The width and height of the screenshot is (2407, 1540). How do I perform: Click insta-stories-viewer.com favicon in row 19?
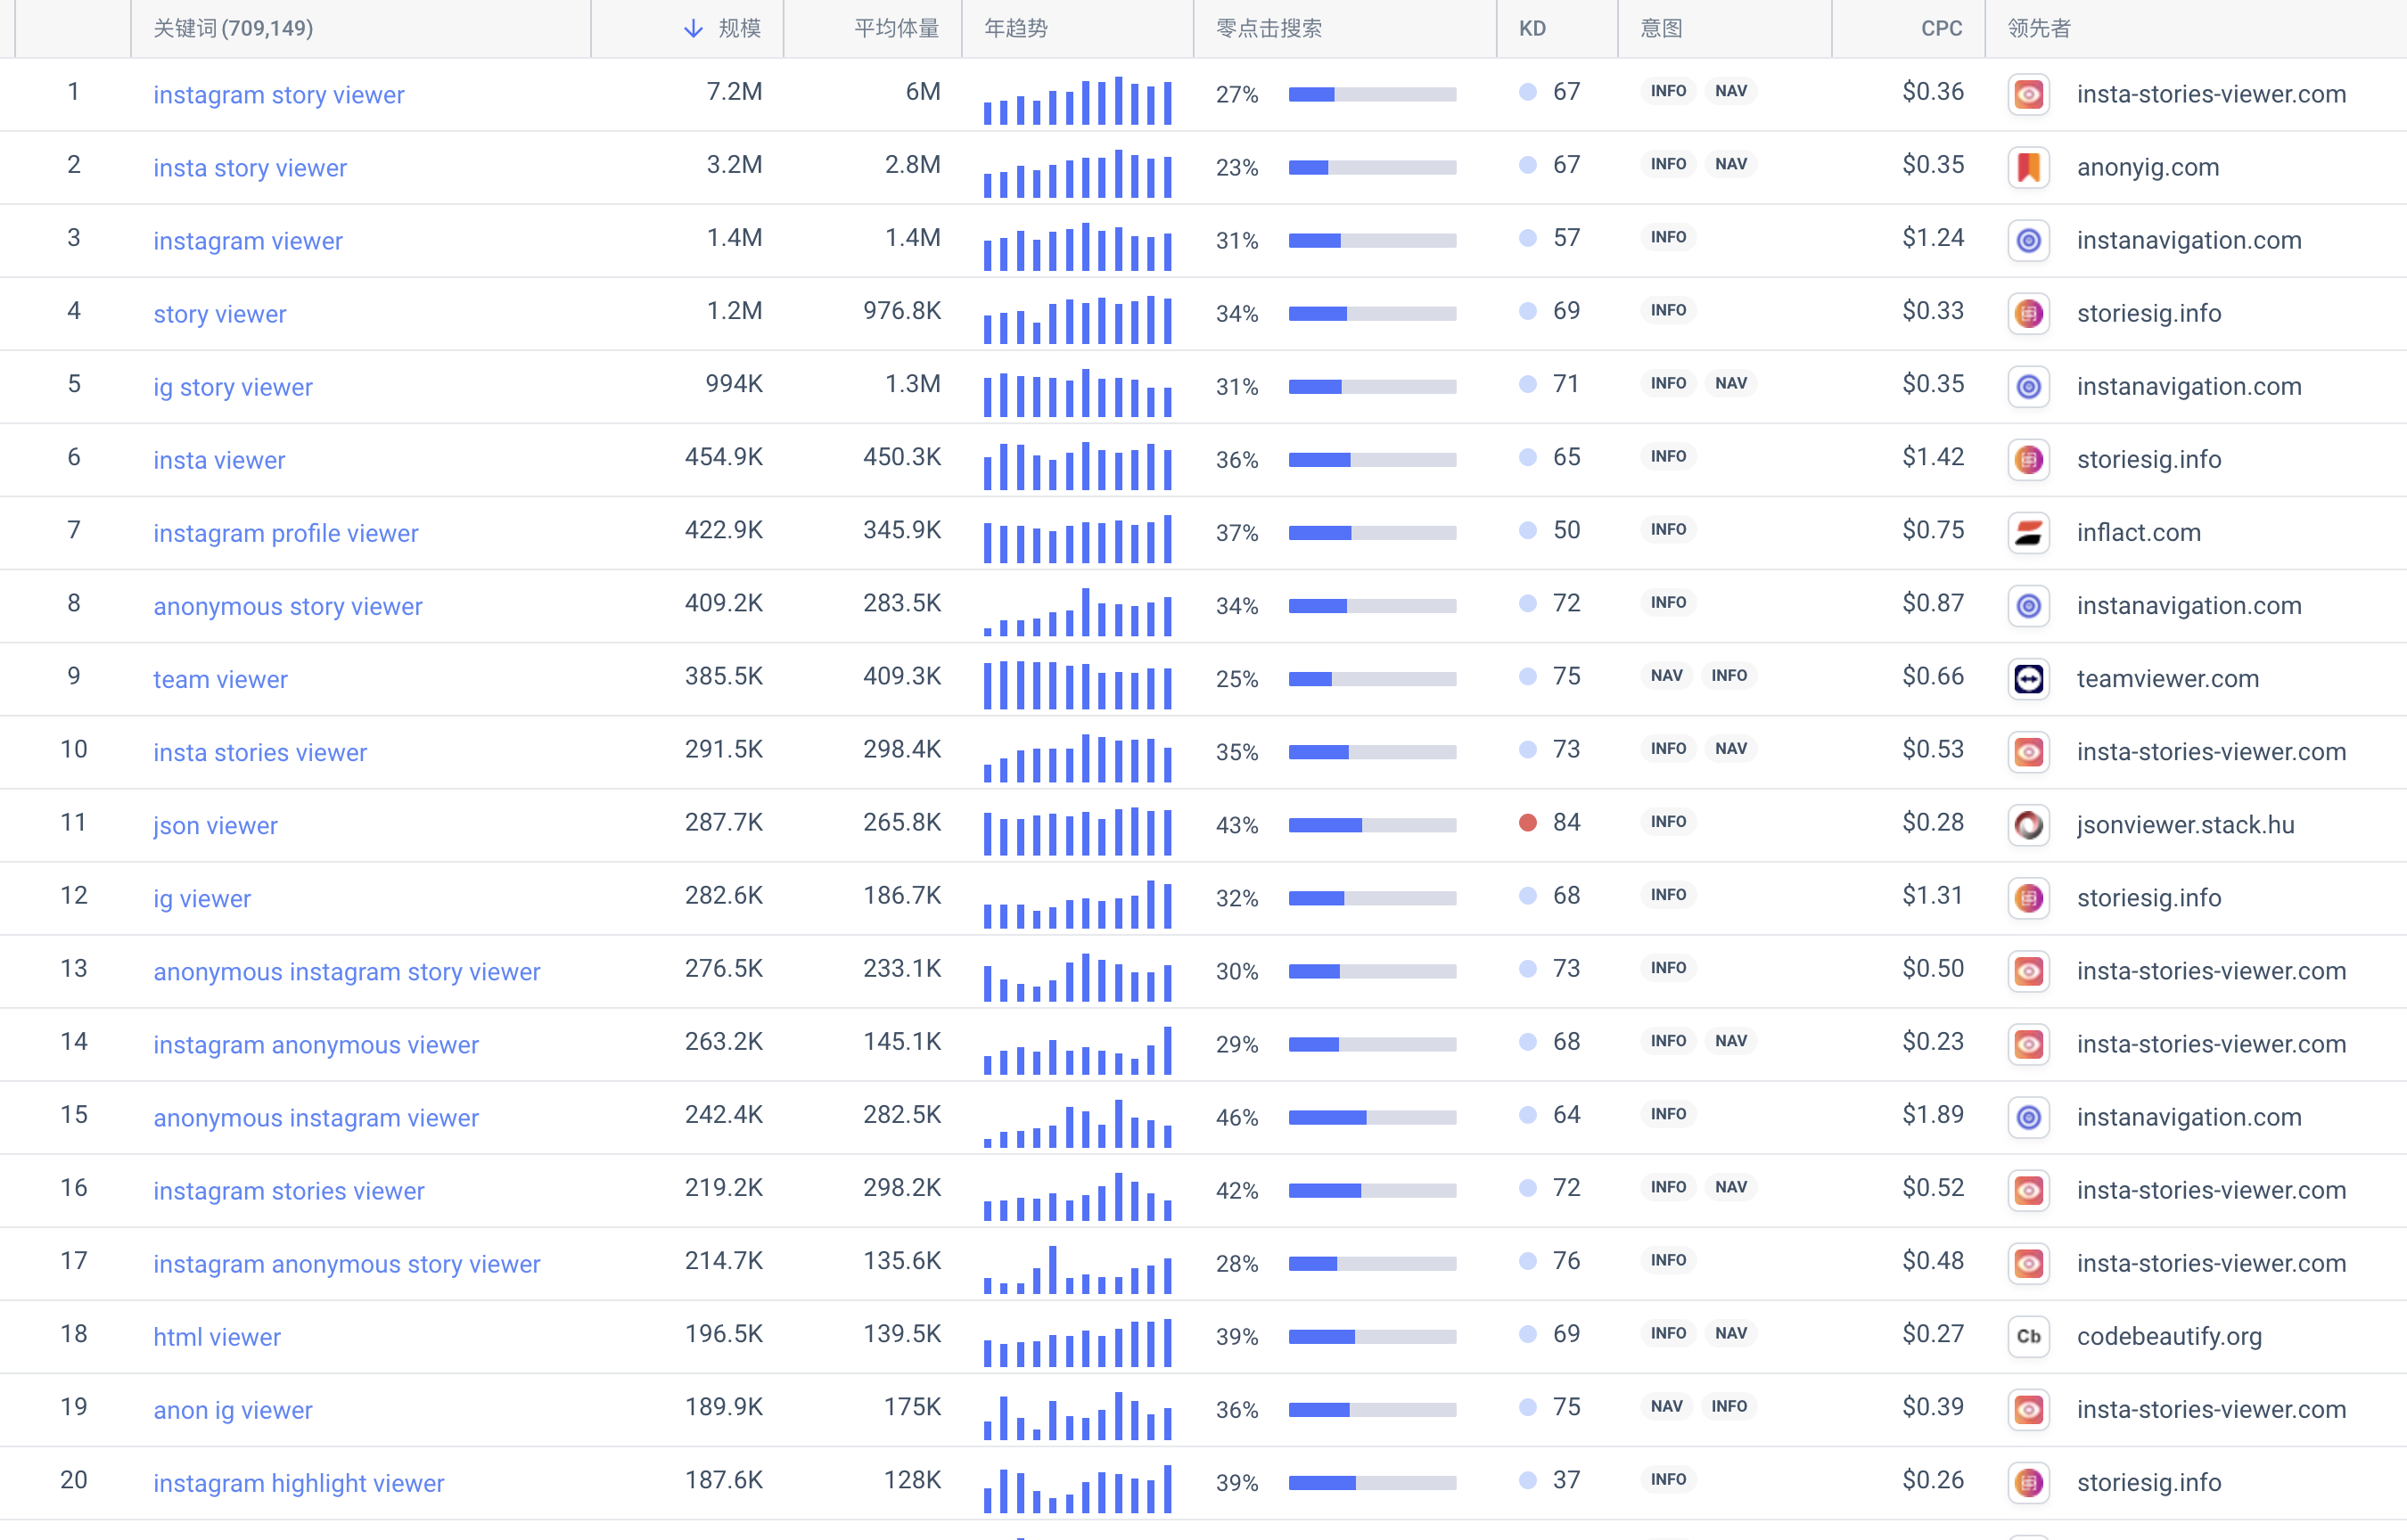[2028, 1409]
